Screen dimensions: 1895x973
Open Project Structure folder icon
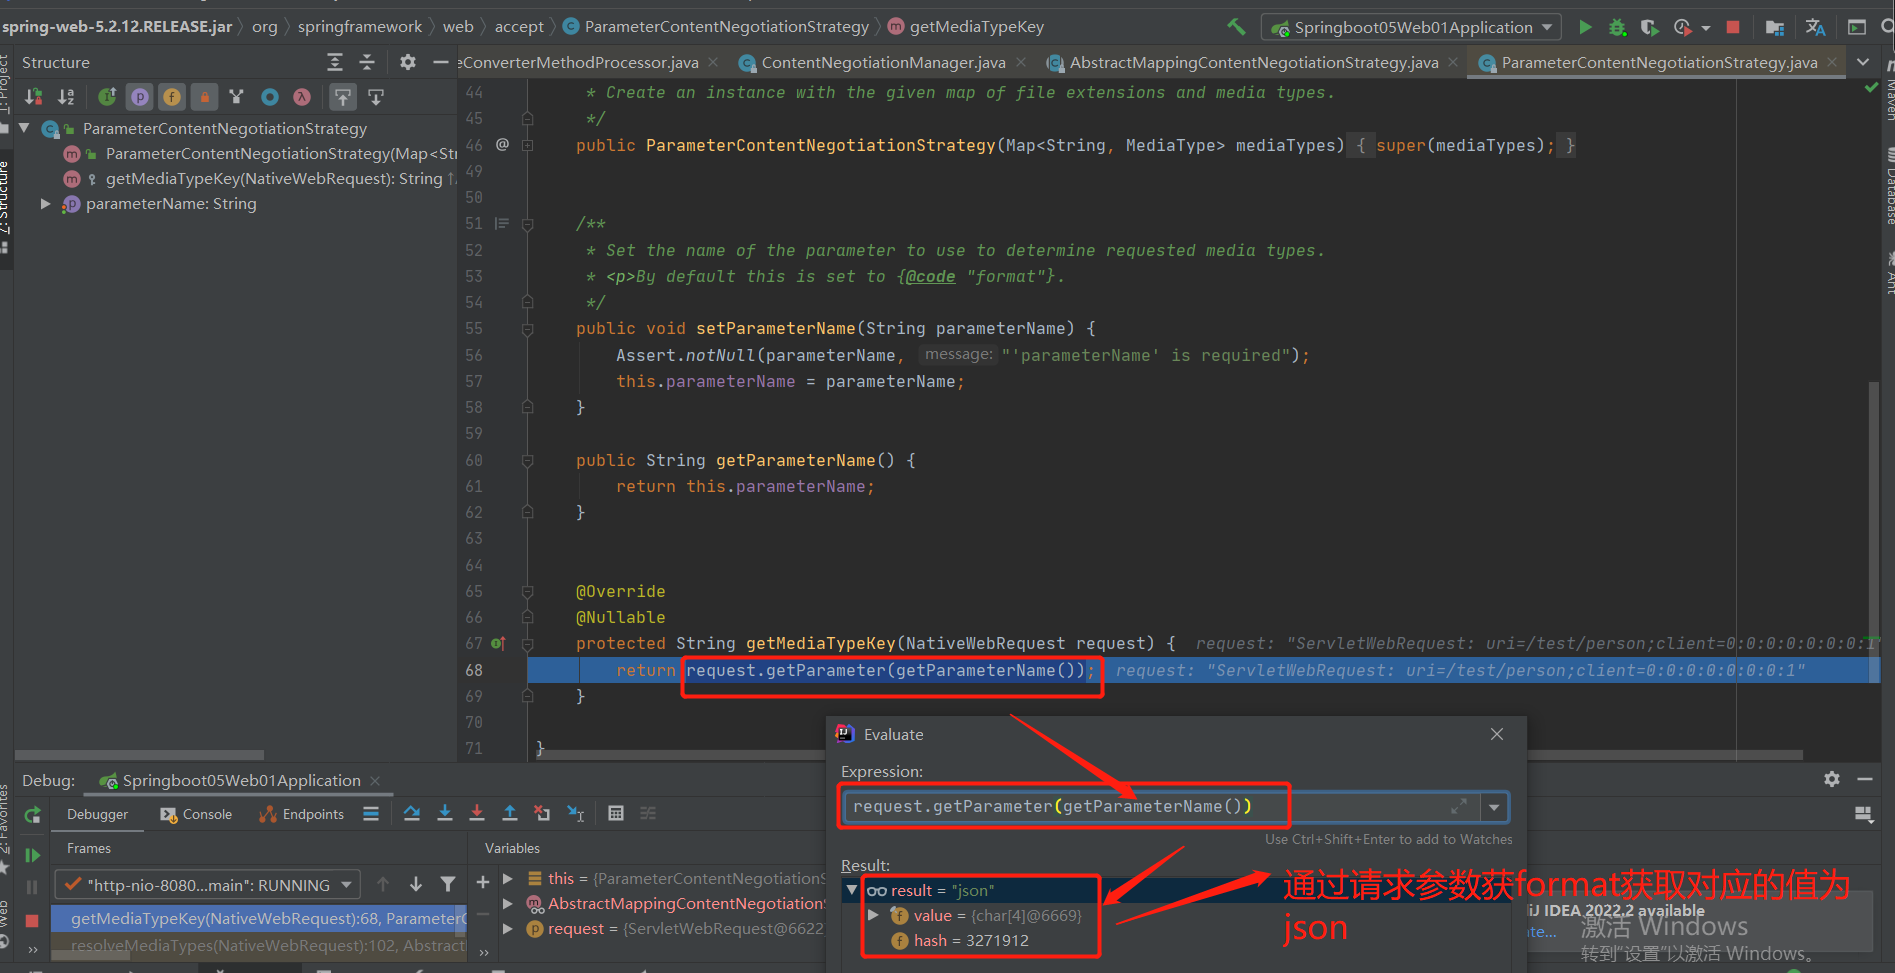(1775, 27)
